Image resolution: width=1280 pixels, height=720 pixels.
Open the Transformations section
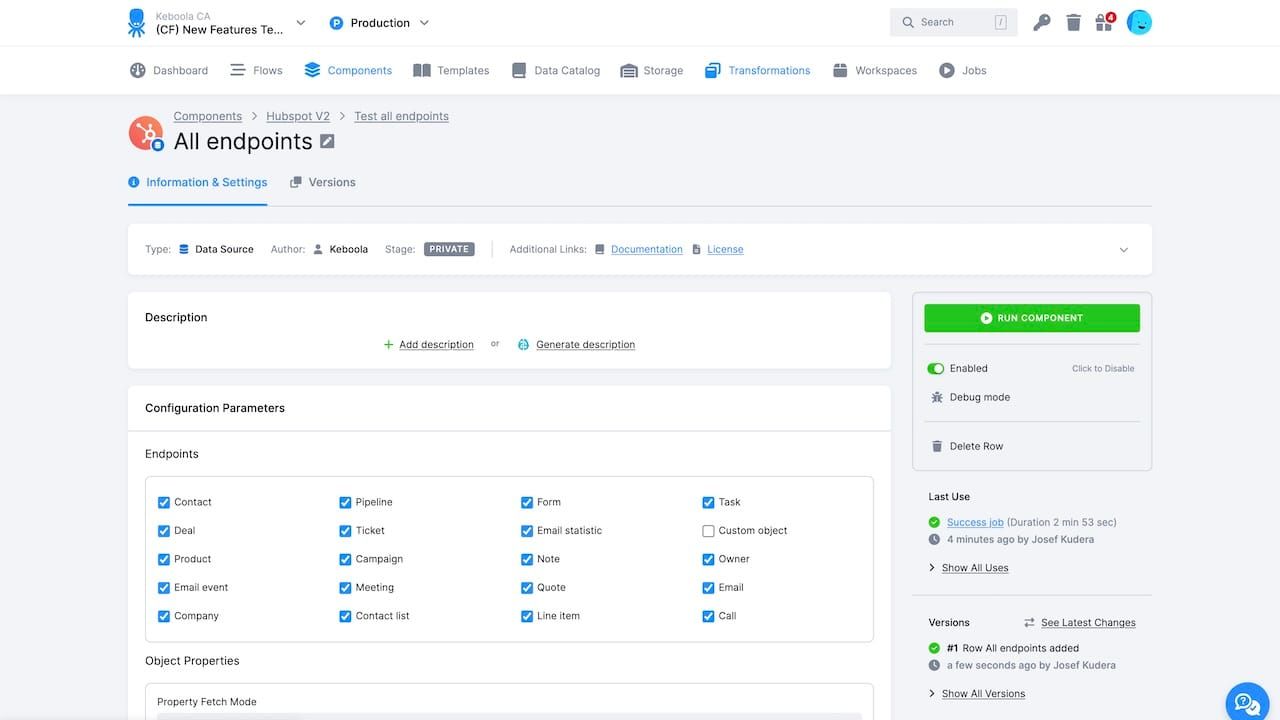point(757,70)
